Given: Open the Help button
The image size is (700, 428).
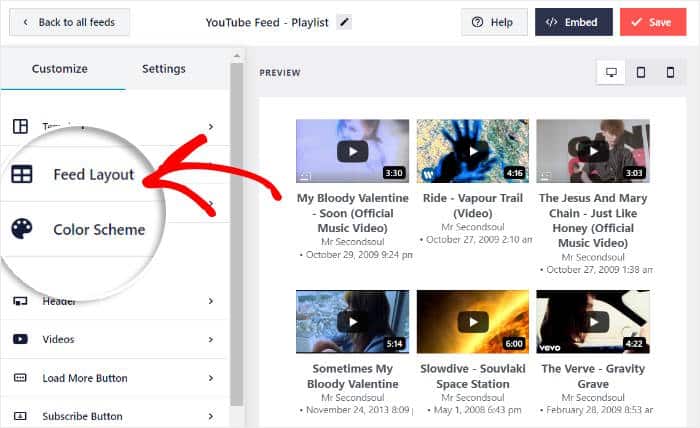Looking at the screenshot, I should [x=494, y=22].
